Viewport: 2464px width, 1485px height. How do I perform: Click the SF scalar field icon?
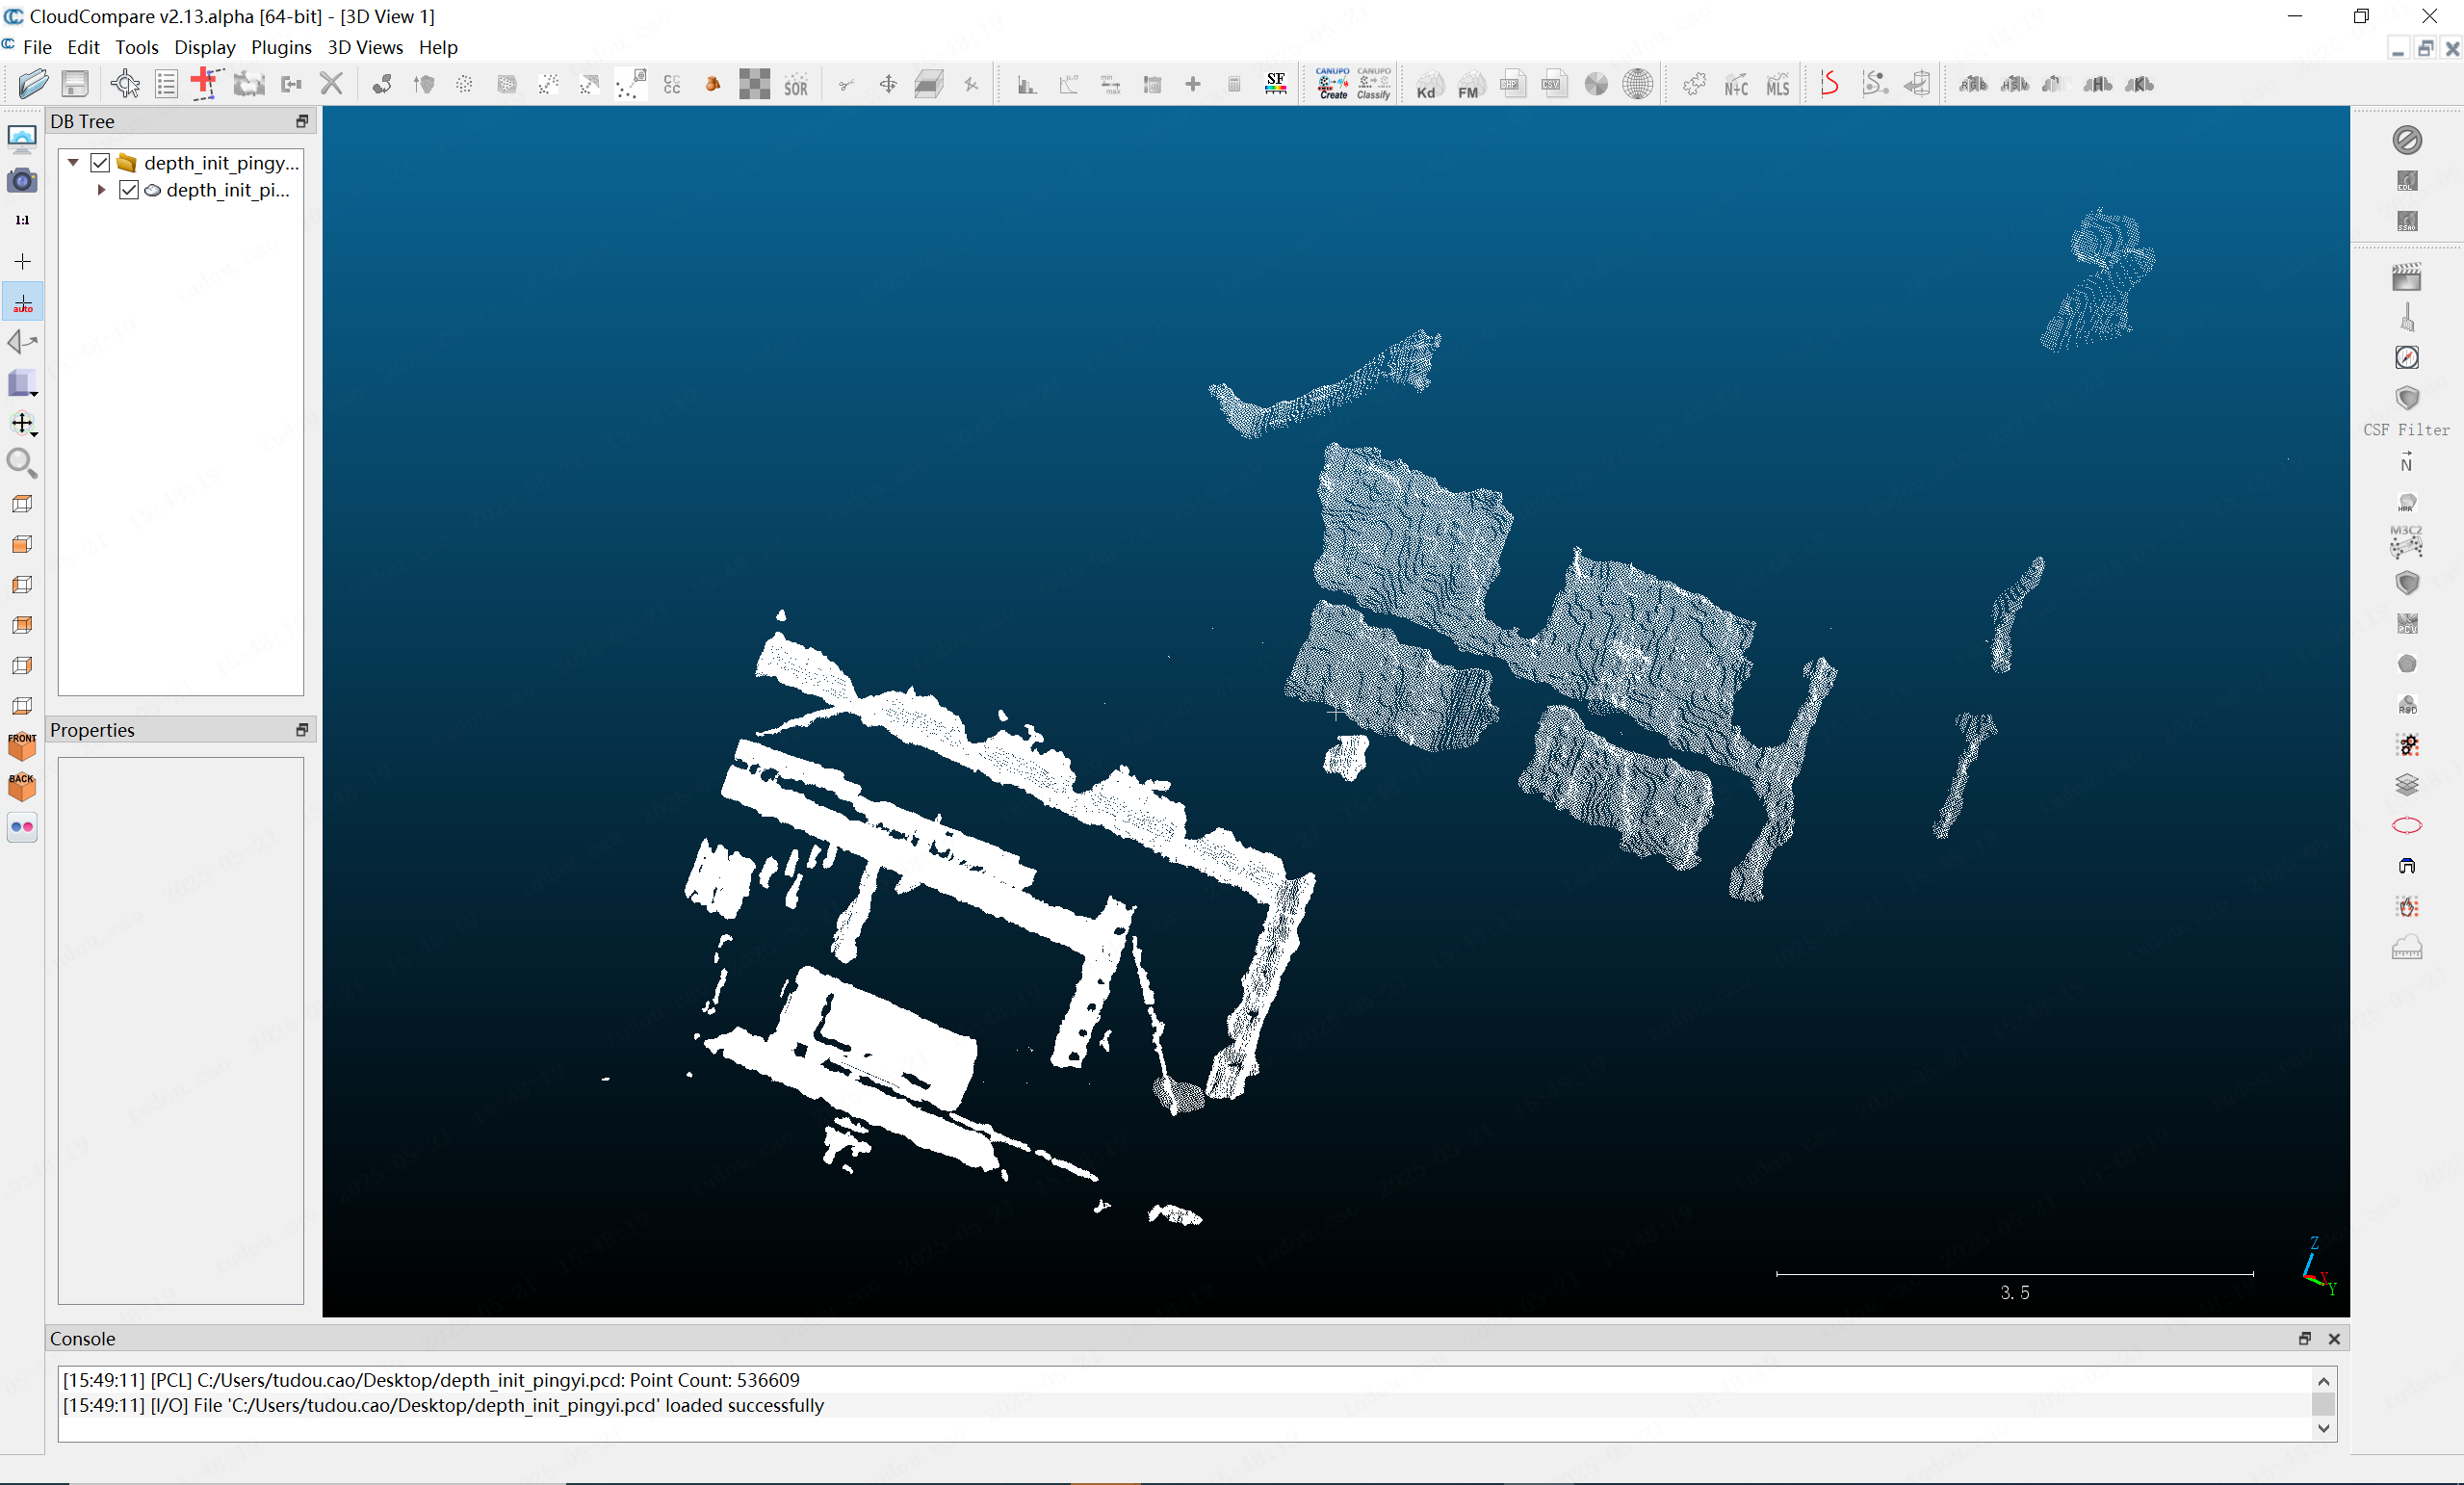[x=1276, y=84]
